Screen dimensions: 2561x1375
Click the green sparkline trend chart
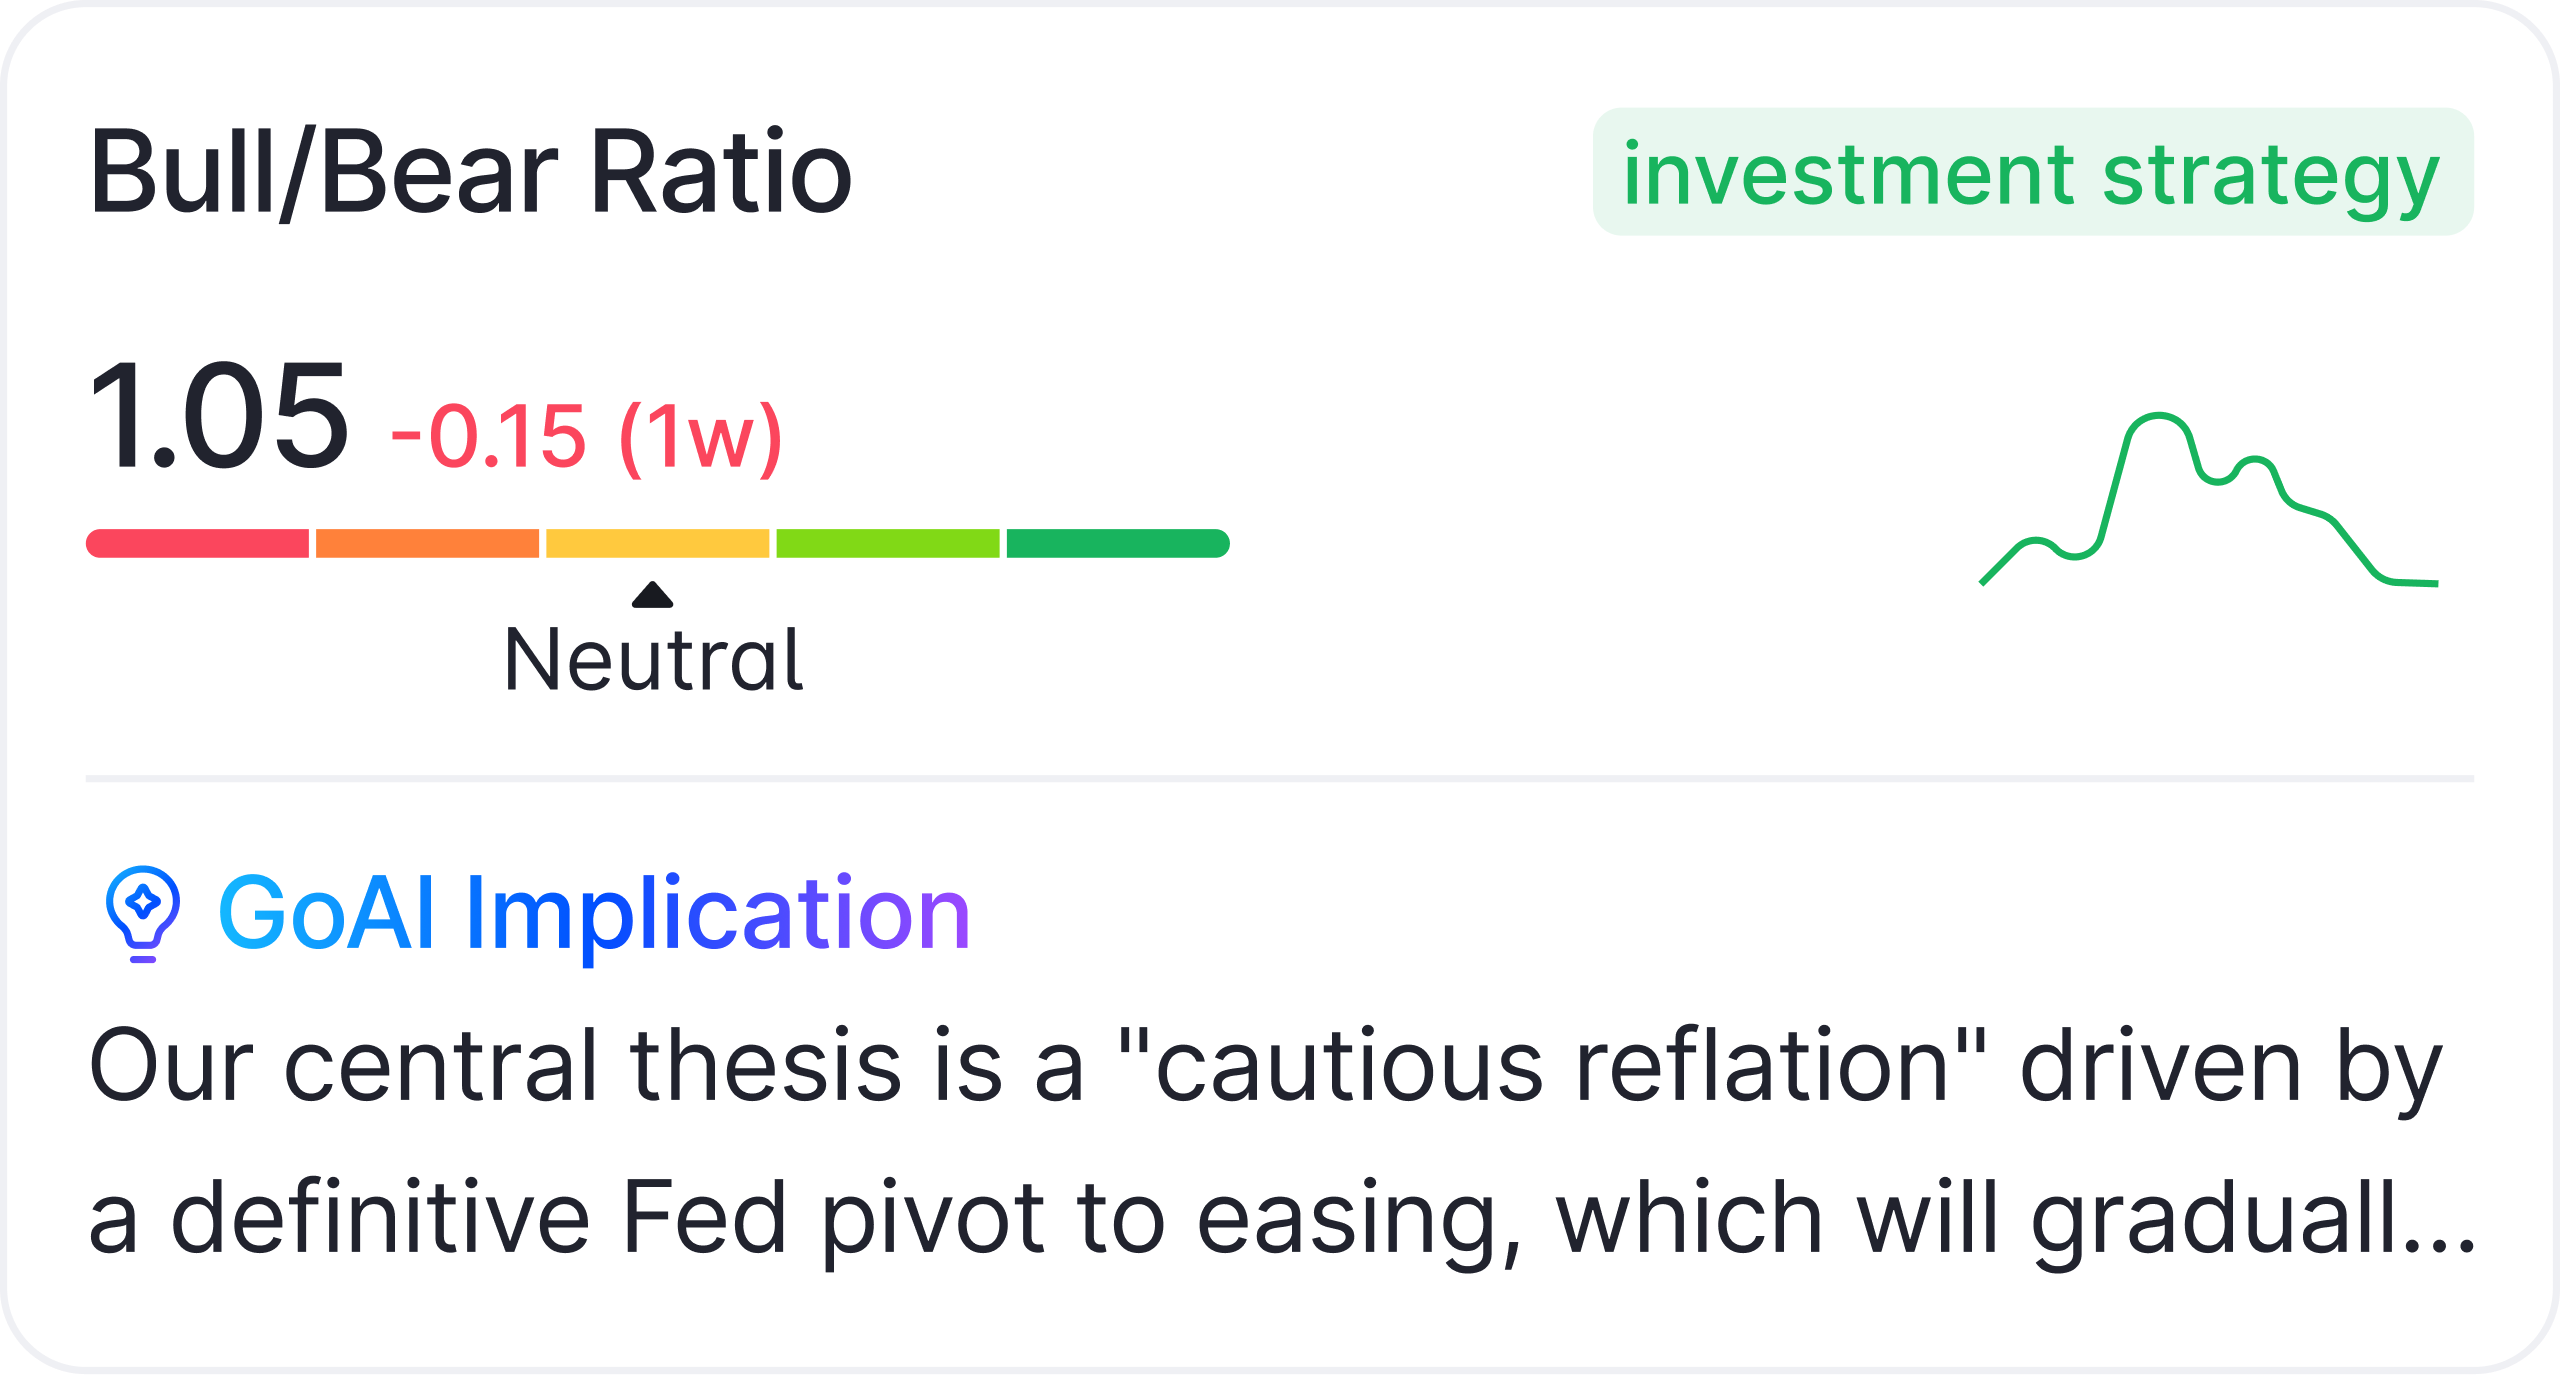(x=2208, y=500)
